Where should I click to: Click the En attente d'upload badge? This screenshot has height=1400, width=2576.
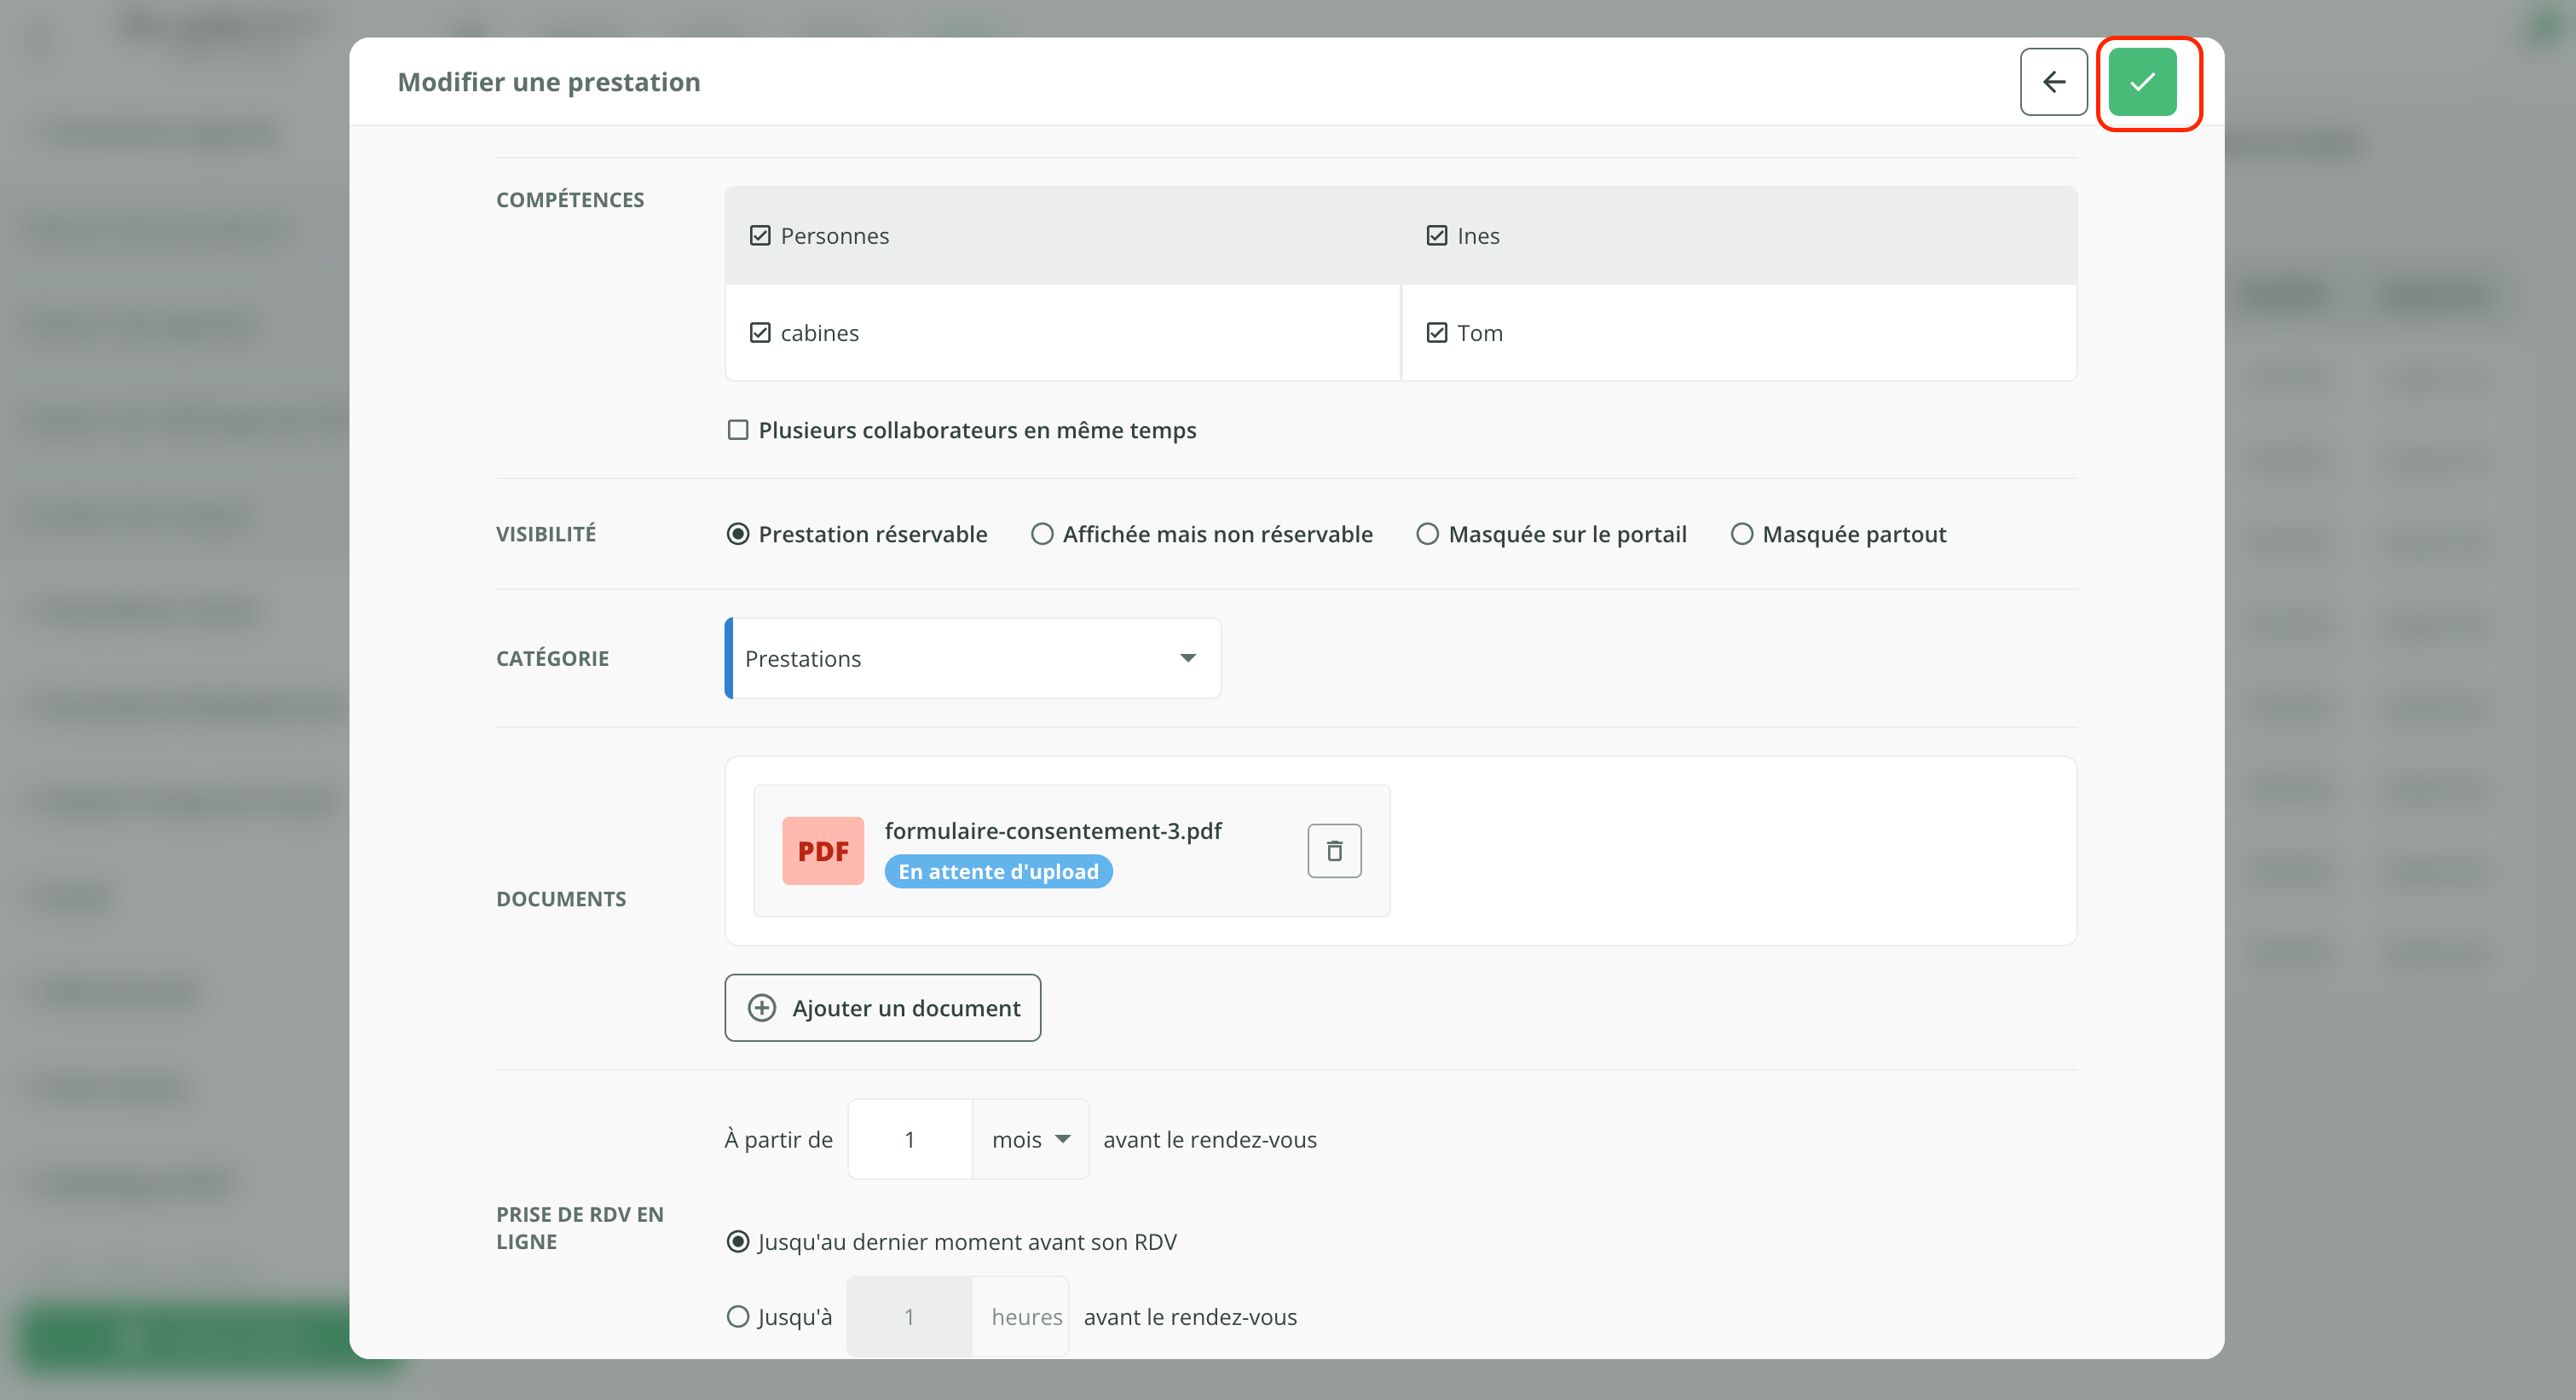pos(997,872)
